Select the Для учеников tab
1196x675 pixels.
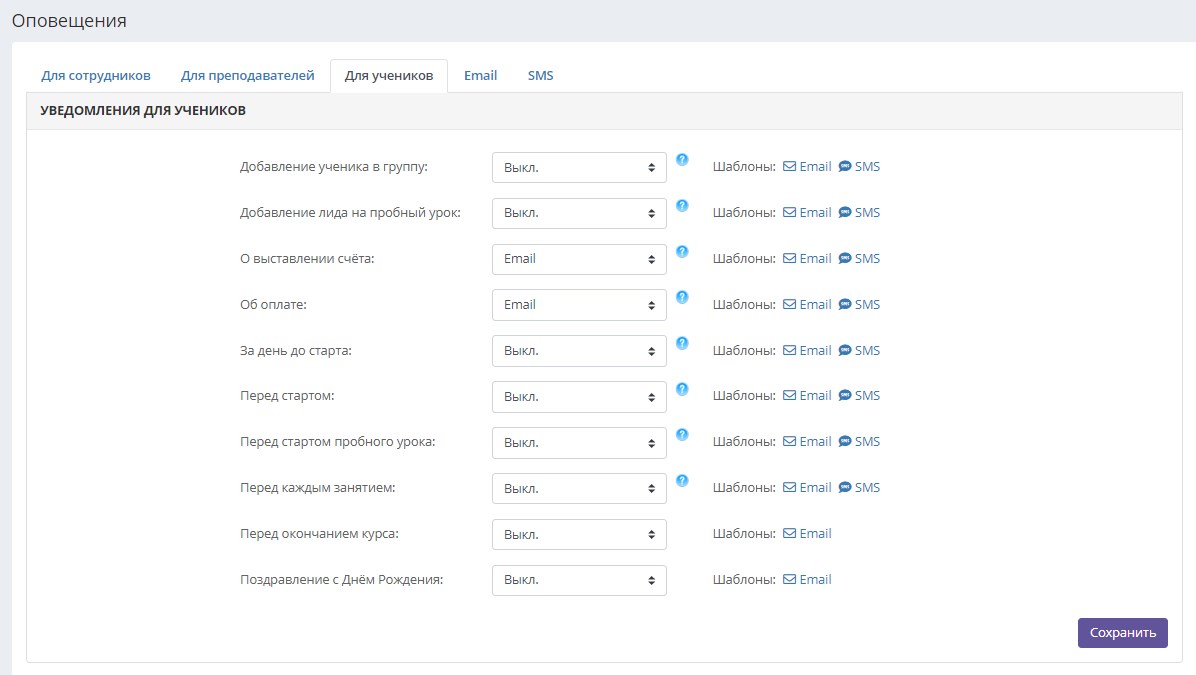389,76
